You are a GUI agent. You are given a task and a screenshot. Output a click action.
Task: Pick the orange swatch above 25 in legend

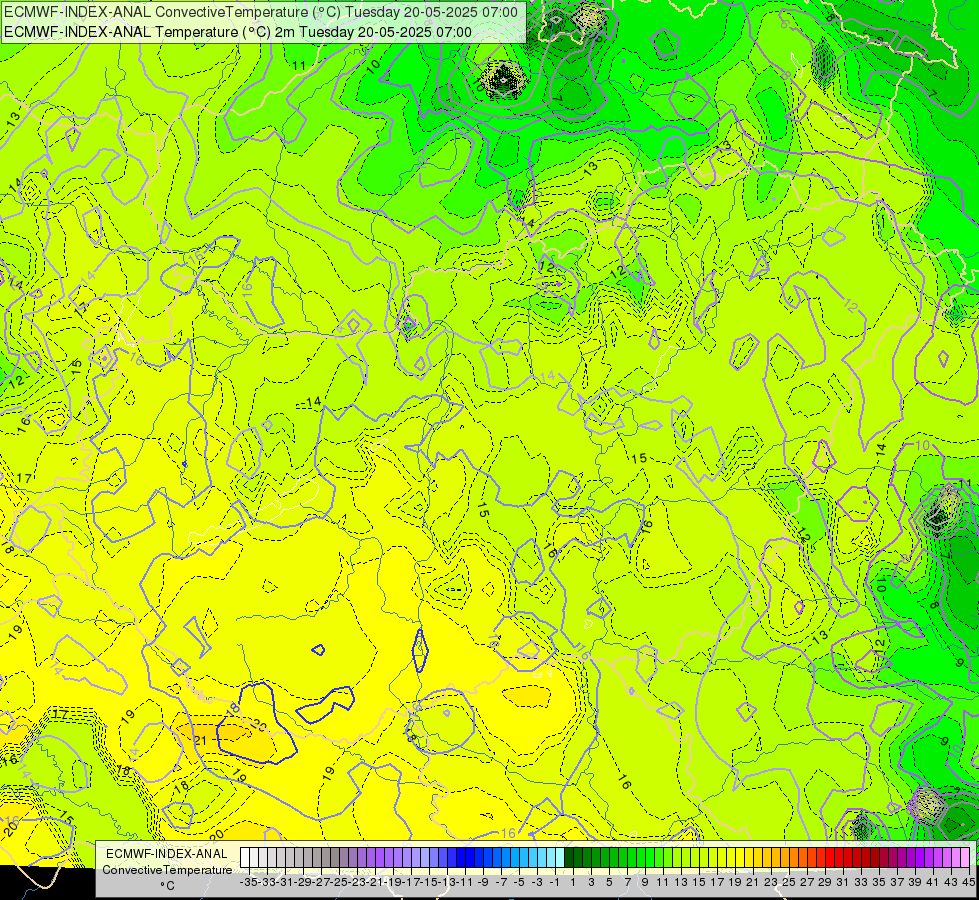coord(785,857)
